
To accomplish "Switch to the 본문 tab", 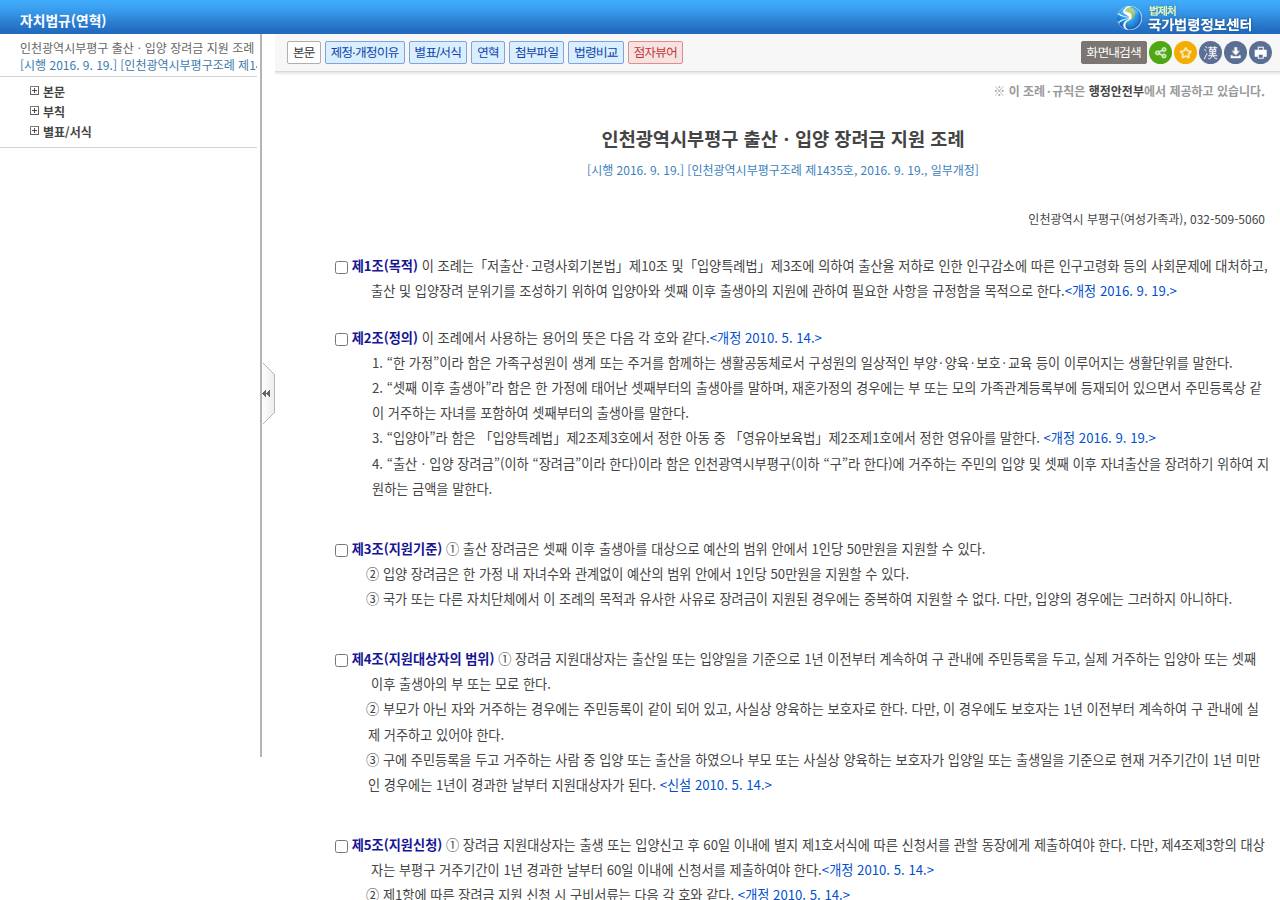I will click(x=304, y=53).
